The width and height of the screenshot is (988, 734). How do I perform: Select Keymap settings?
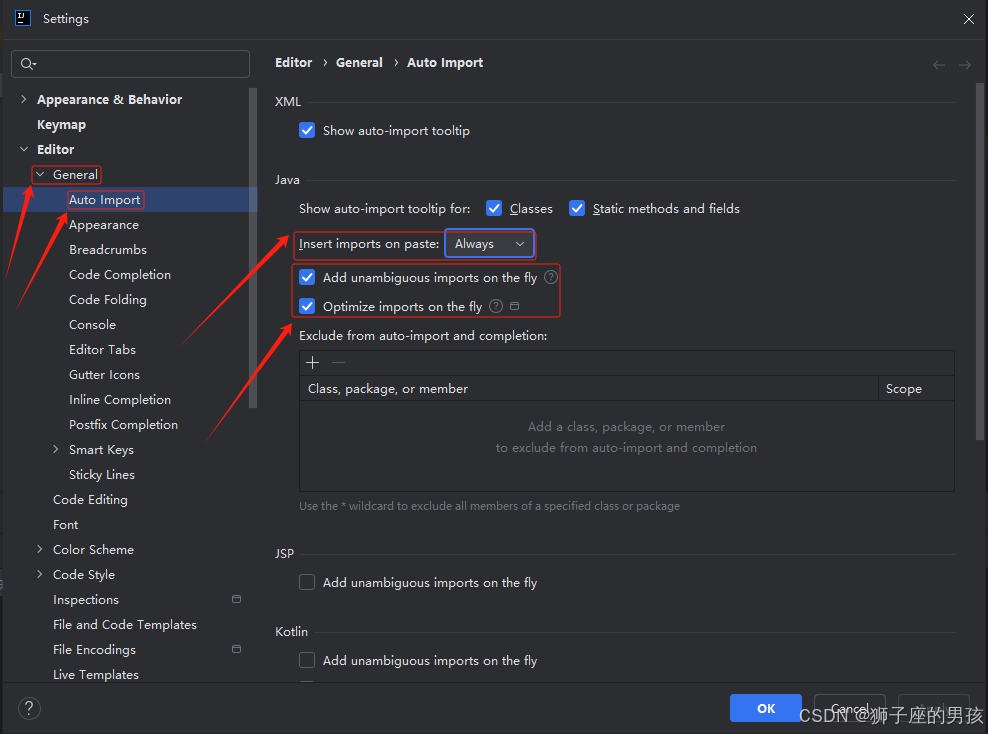coord(61,124)
